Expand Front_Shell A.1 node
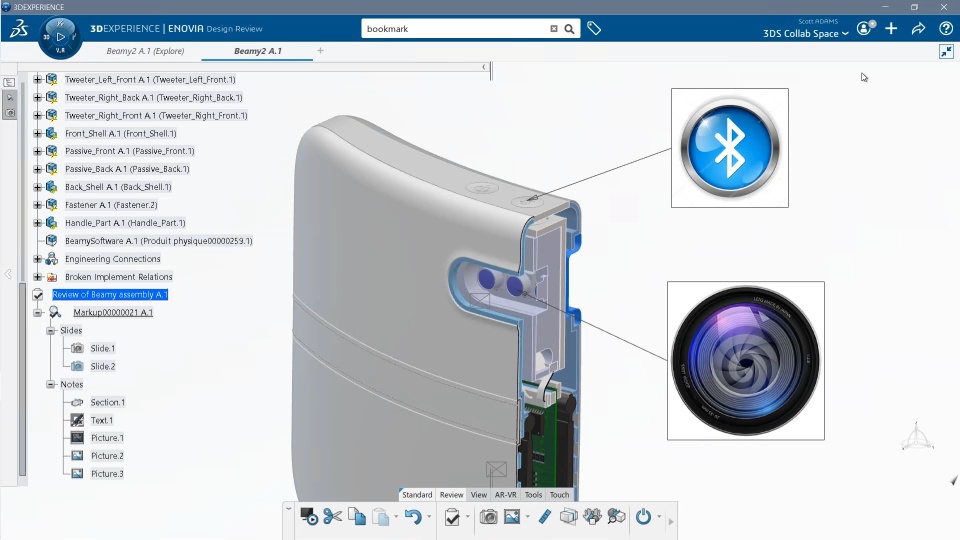 37,133
